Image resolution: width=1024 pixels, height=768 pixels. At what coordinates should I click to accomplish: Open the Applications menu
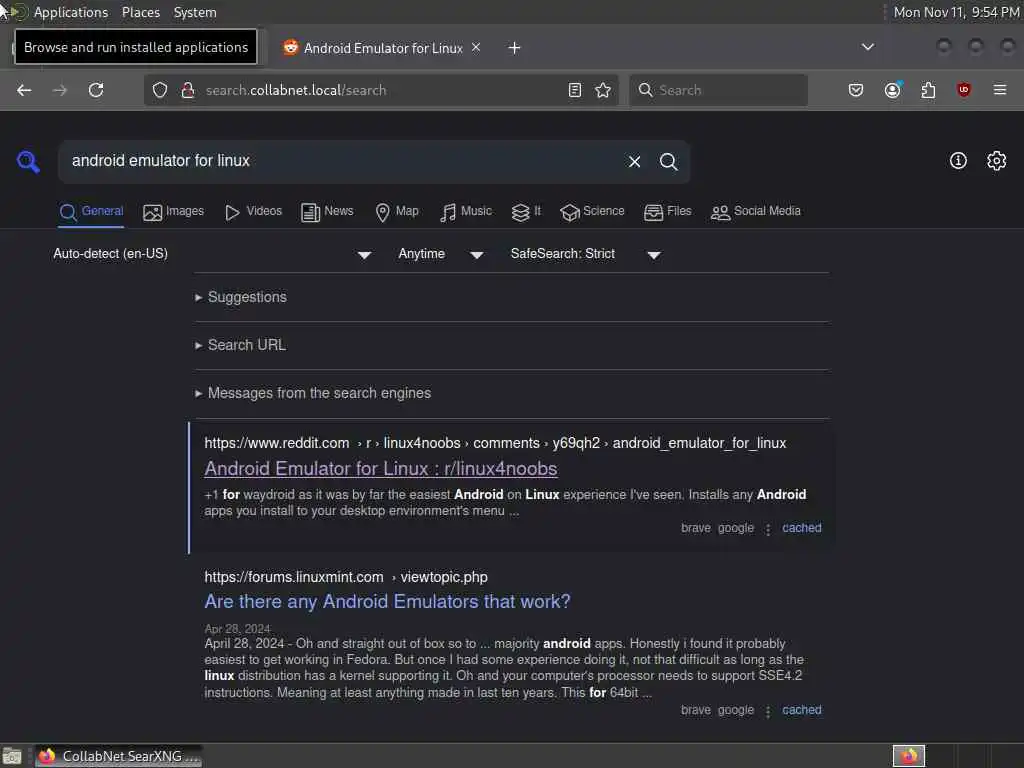click(x=71, y=12)
